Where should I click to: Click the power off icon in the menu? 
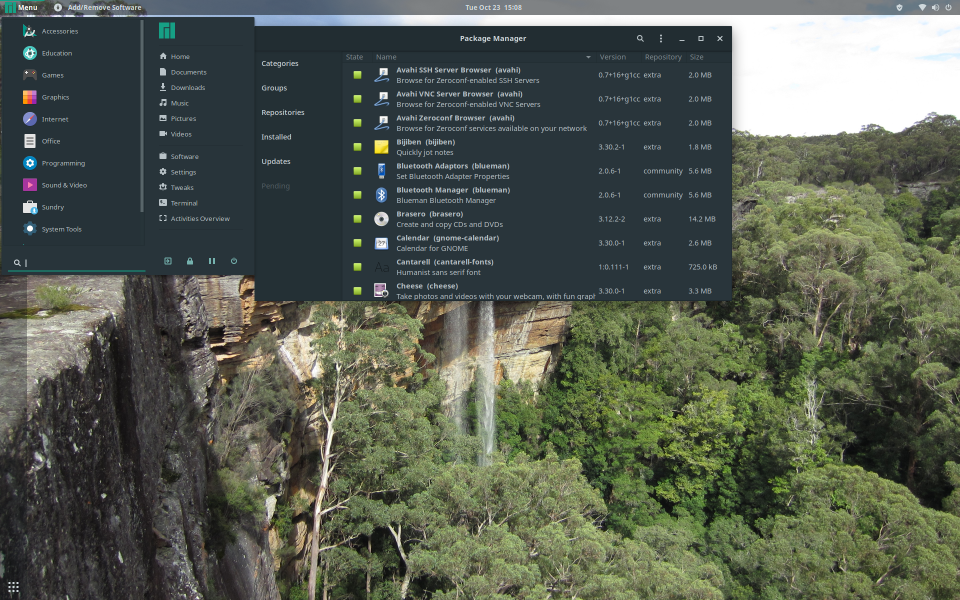click(x=234, y=261)
